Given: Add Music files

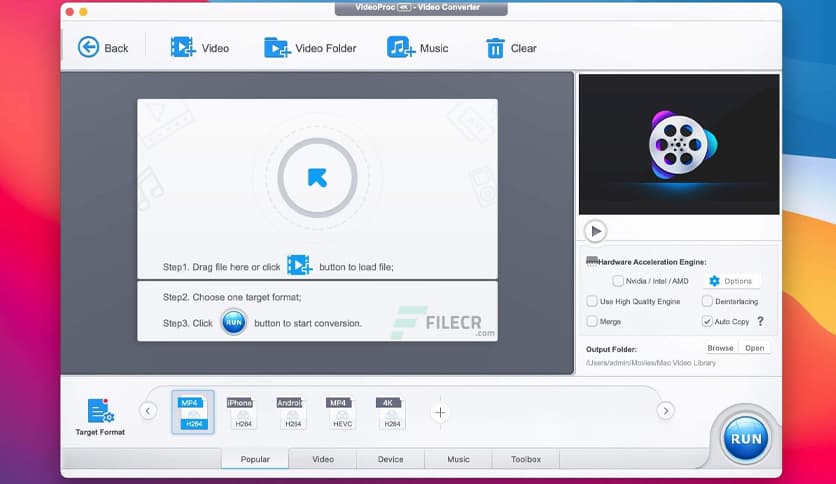Looking at the screenshot, I should click(x=417, y=47).
